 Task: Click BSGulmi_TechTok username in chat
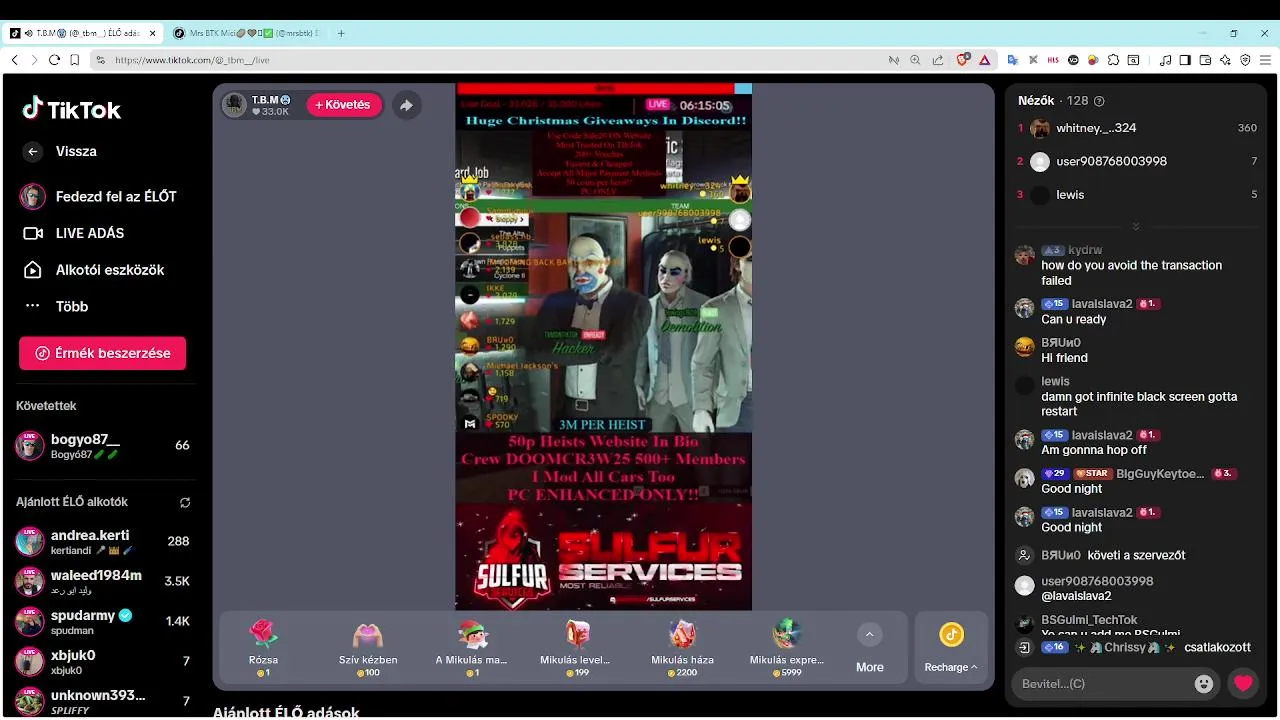click(x=1089, y=620)
